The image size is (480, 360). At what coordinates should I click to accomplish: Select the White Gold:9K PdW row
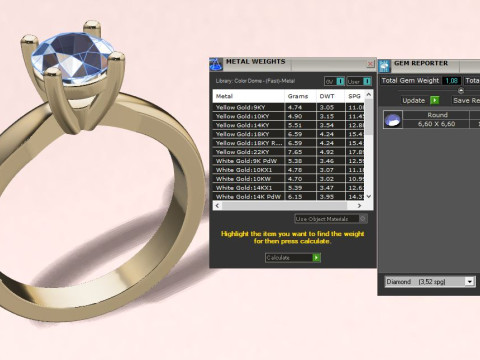click(289, 161)
